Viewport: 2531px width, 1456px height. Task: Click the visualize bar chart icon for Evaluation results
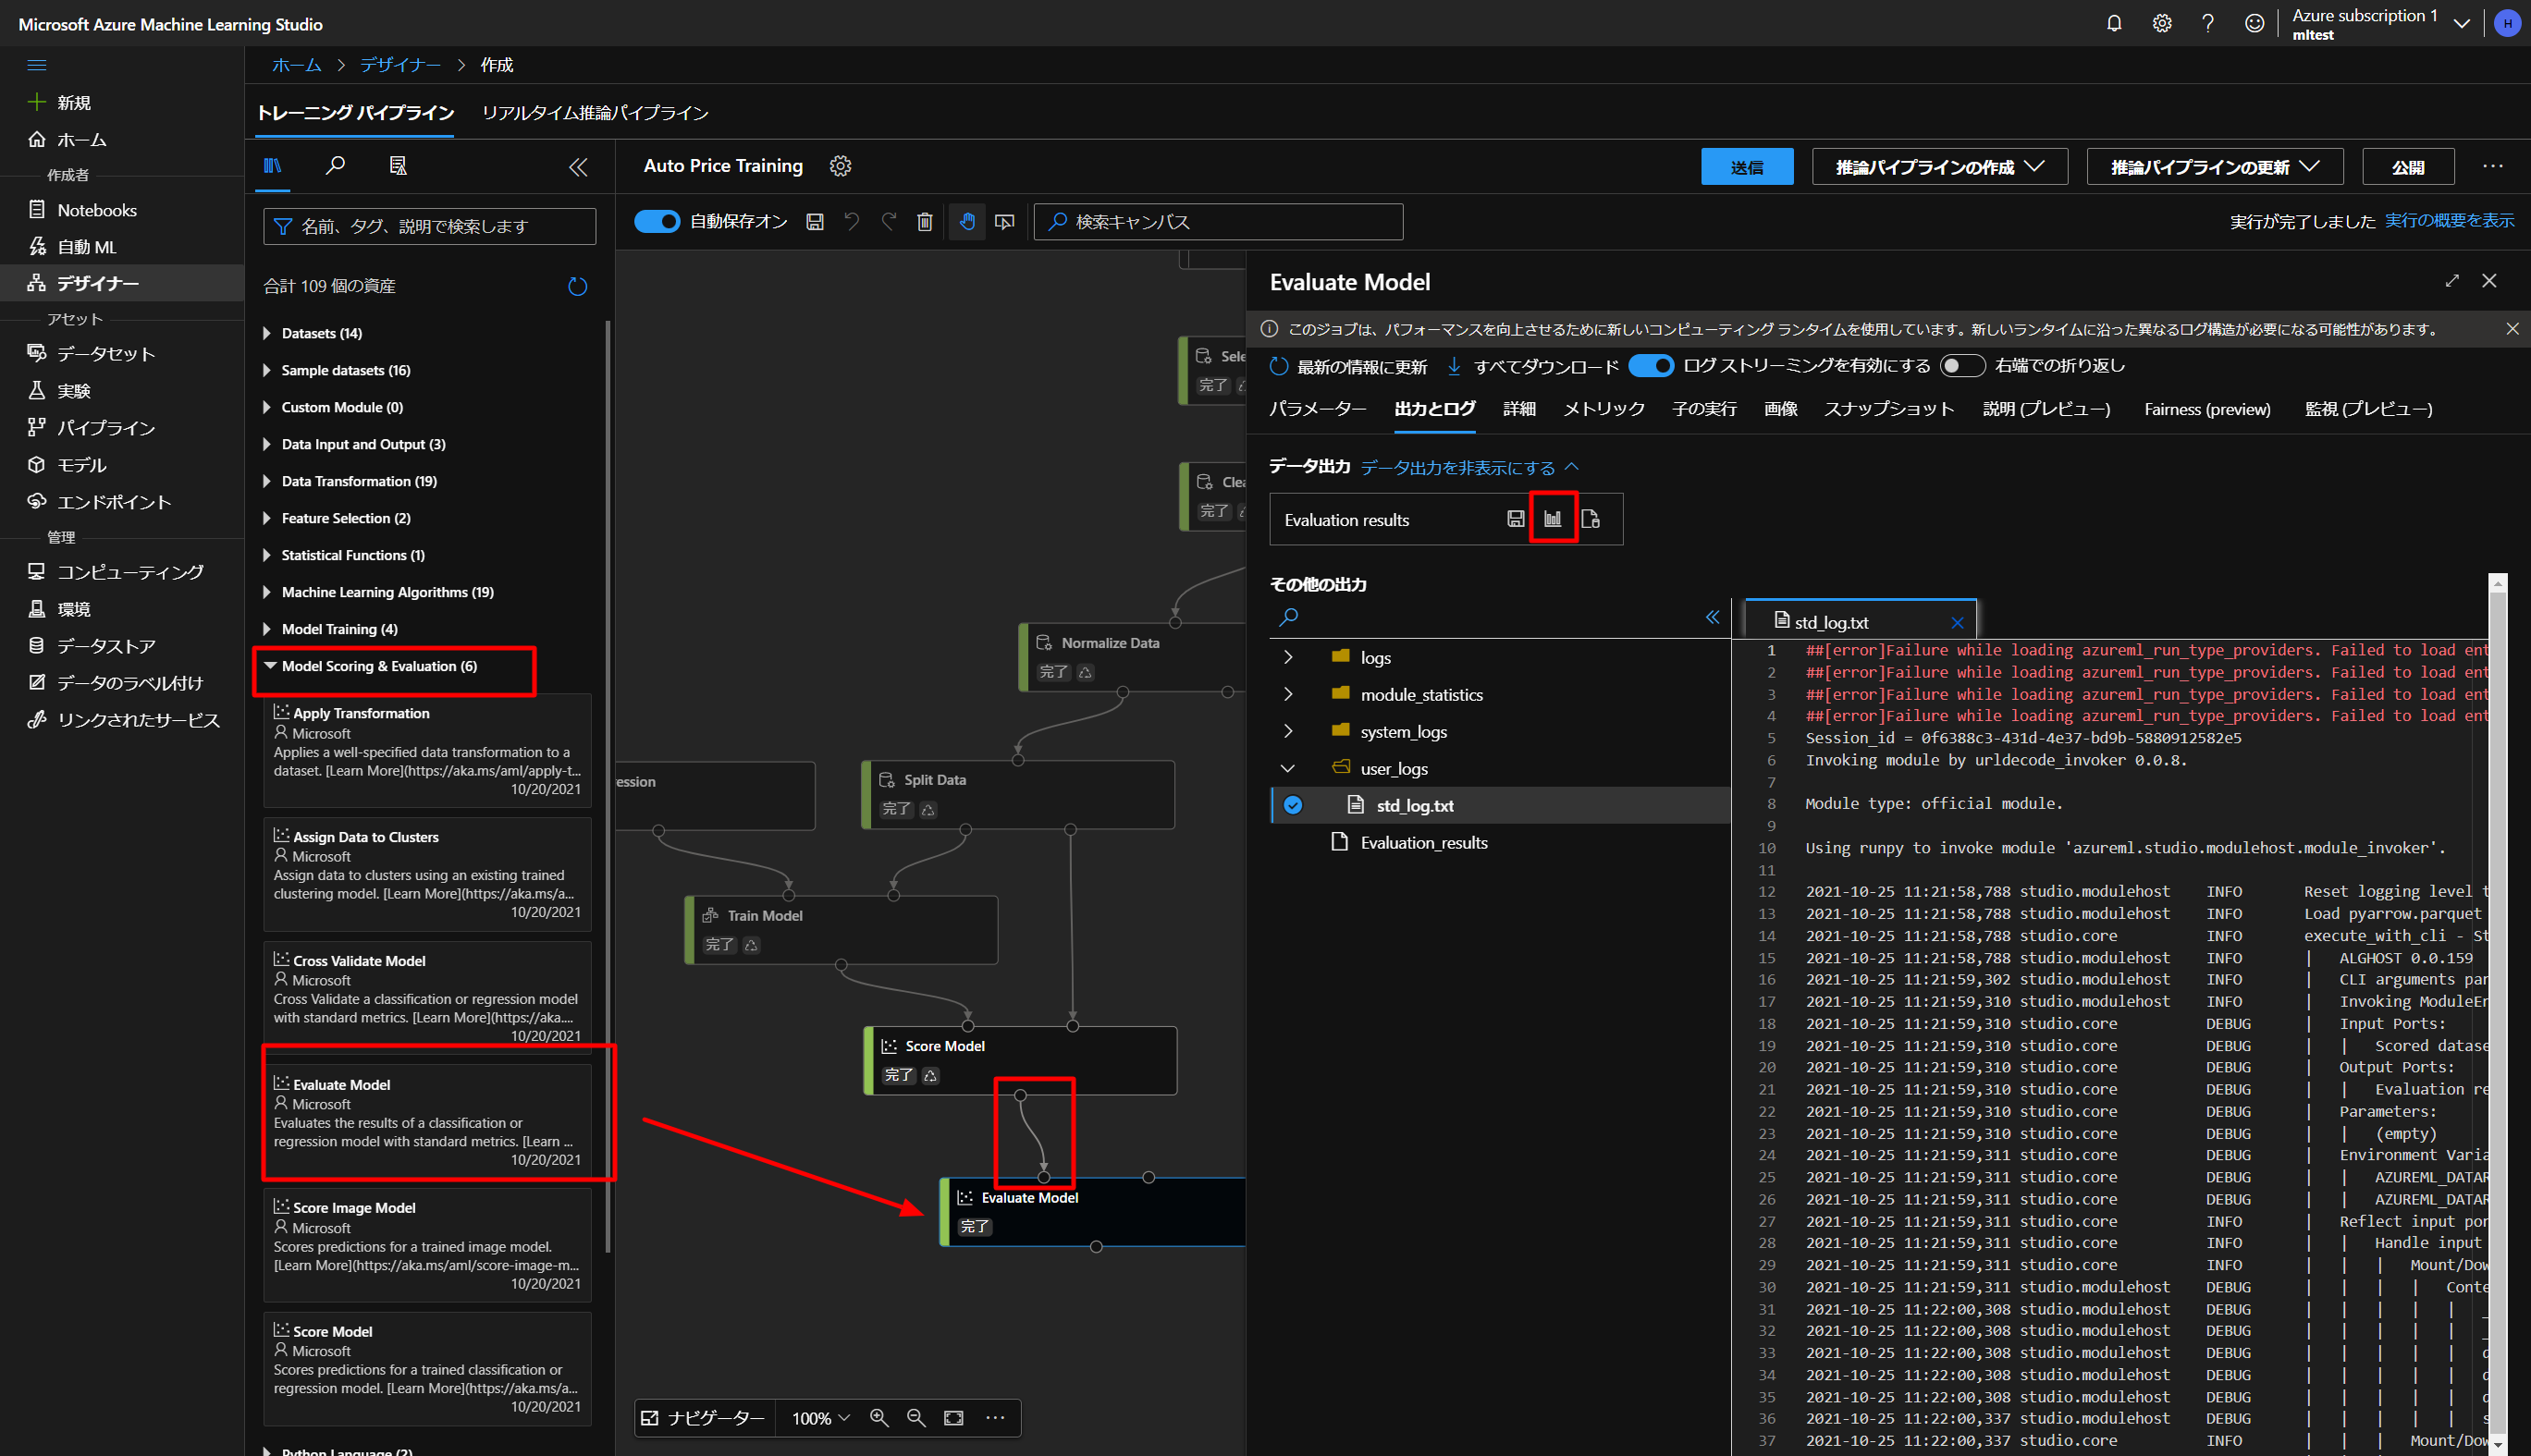coord(1552,519)
